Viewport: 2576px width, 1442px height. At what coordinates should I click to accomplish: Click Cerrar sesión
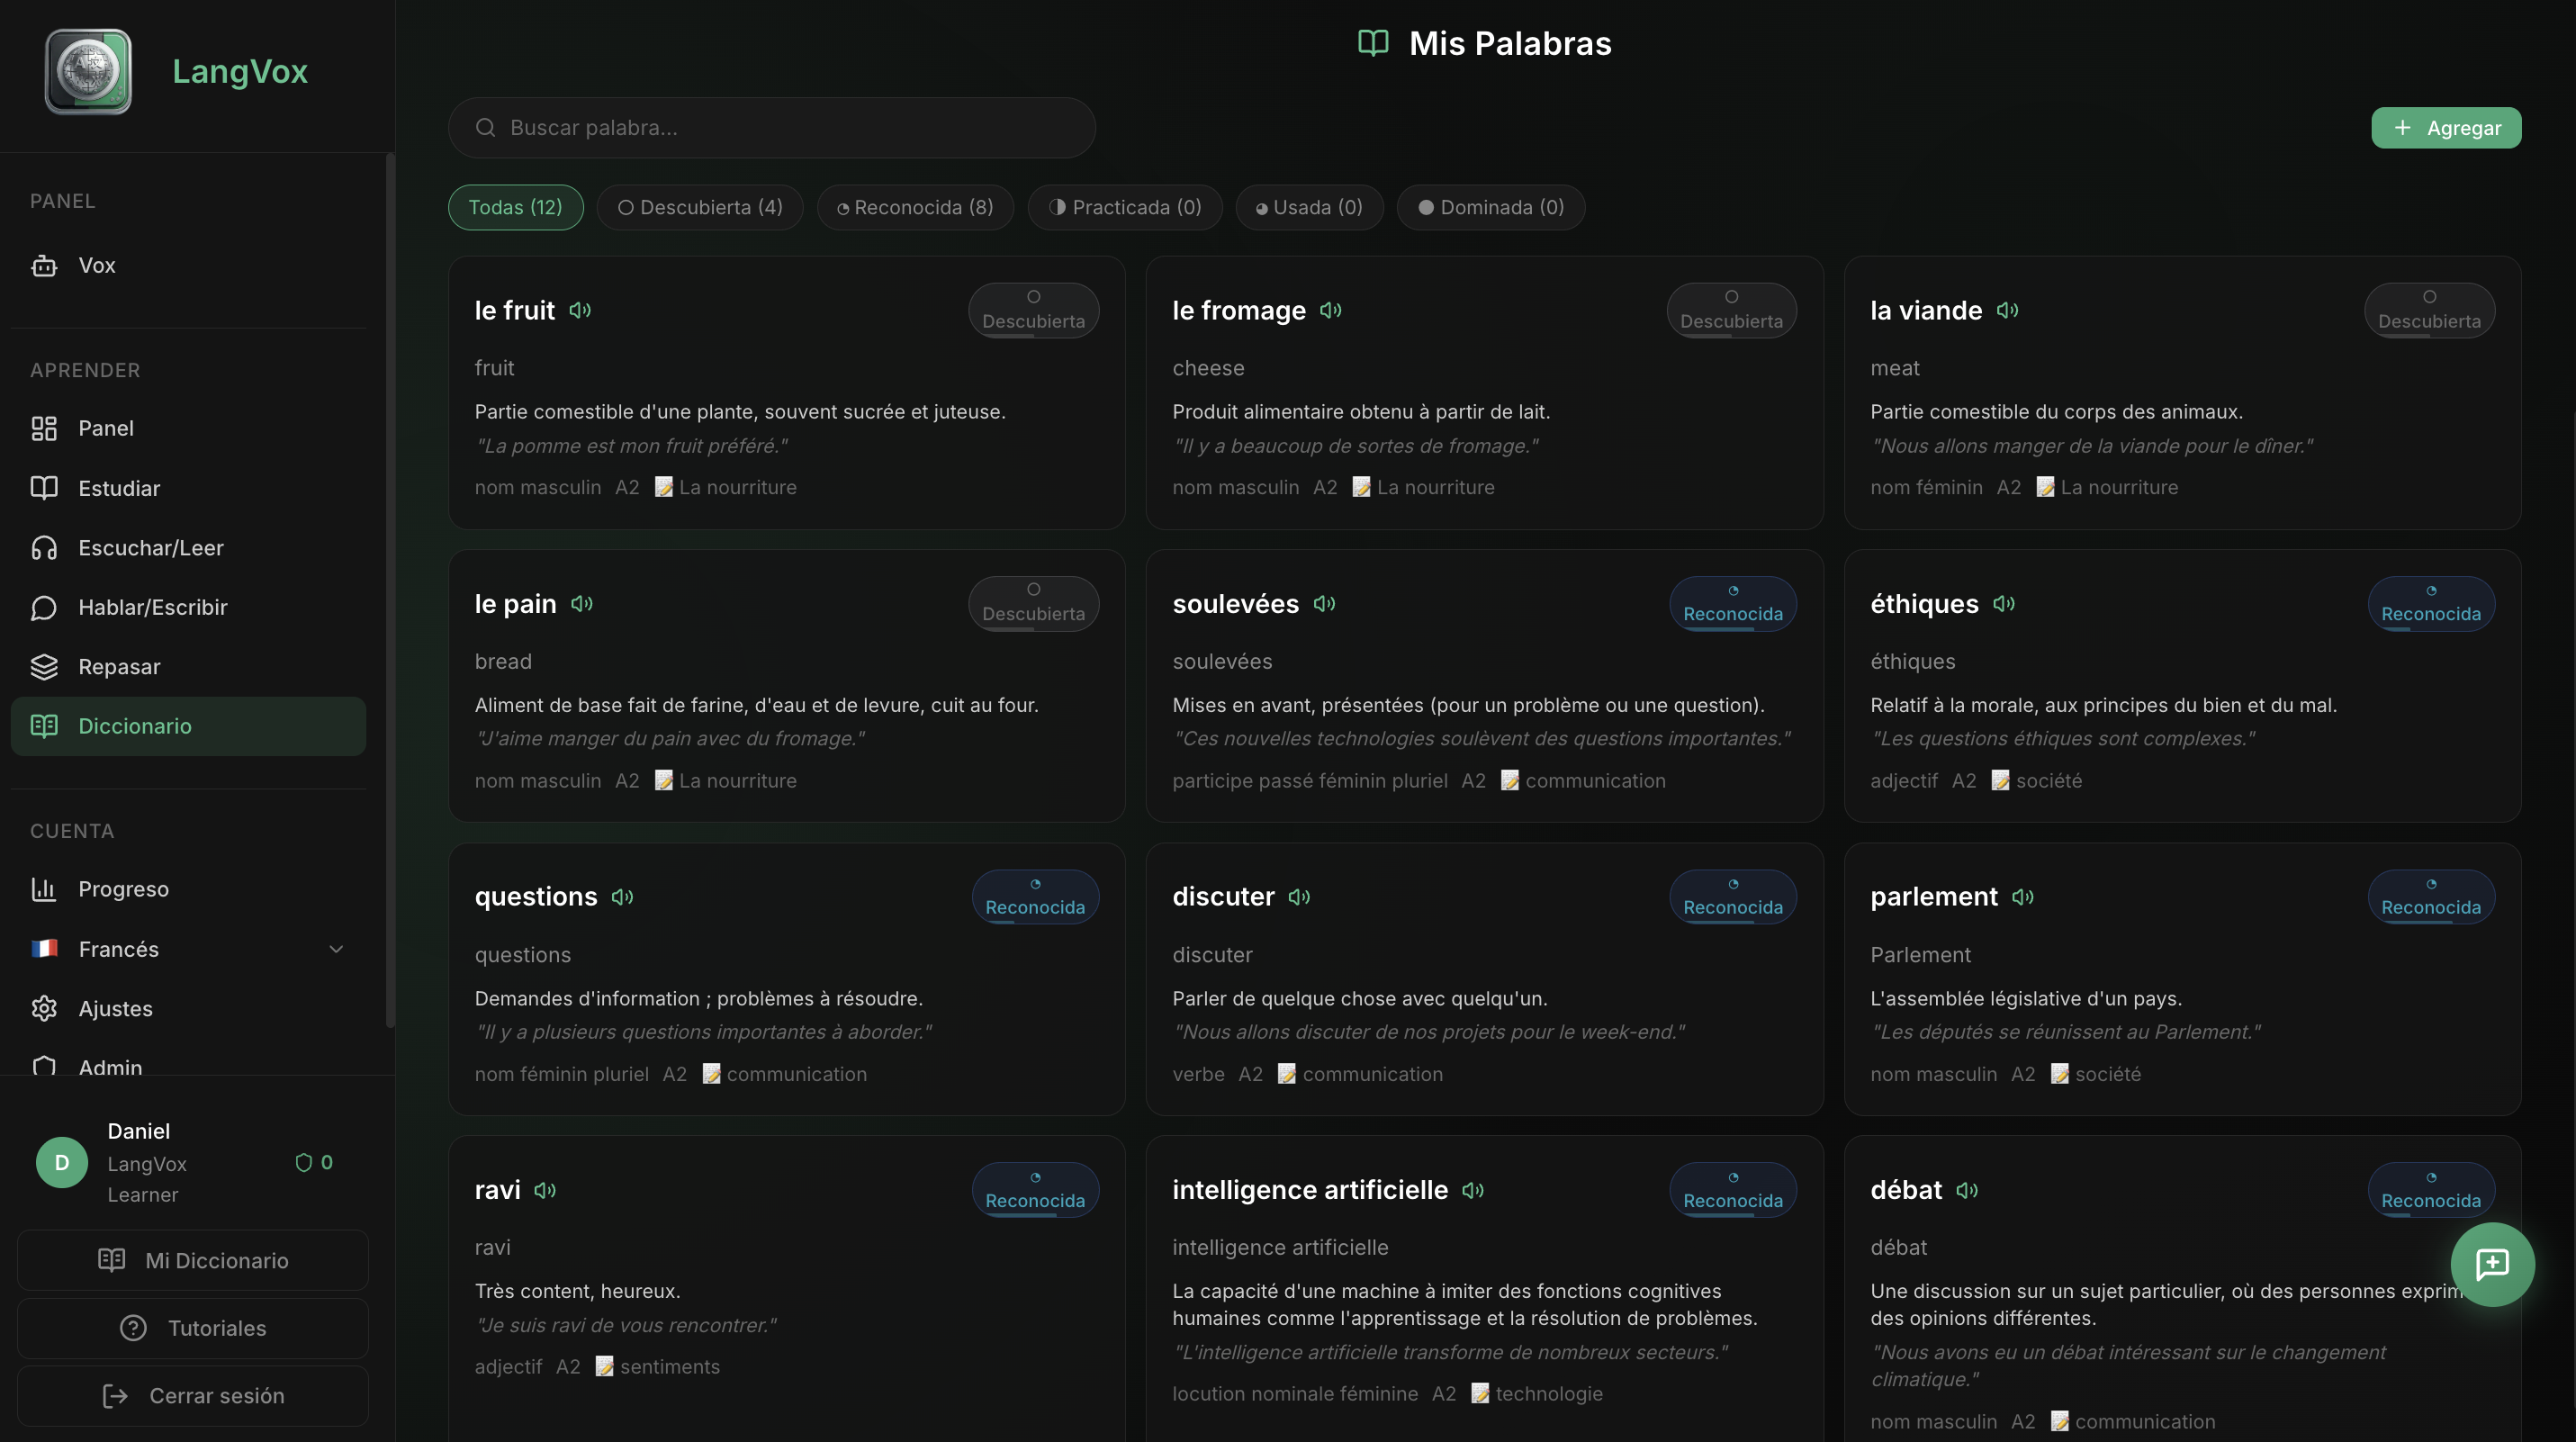tap(193, 1396)
